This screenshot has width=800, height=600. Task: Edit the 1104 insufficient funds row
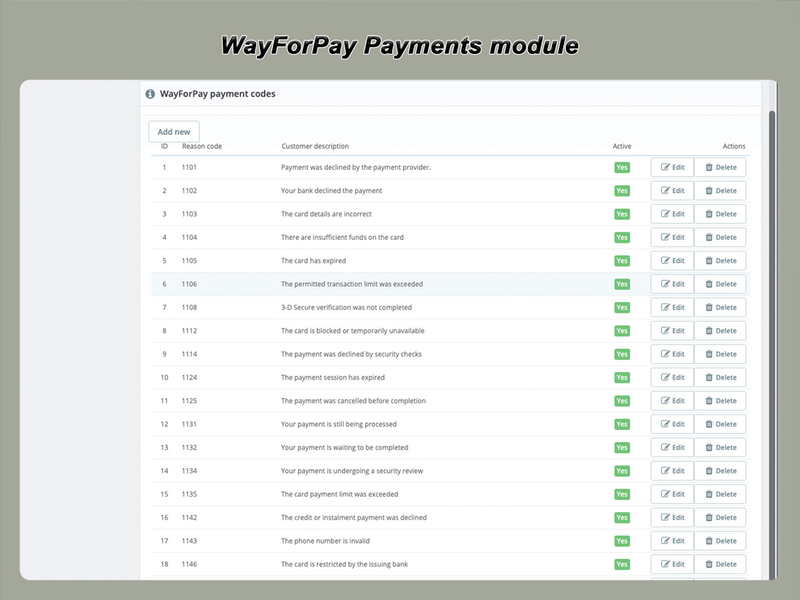click(672, 237)
